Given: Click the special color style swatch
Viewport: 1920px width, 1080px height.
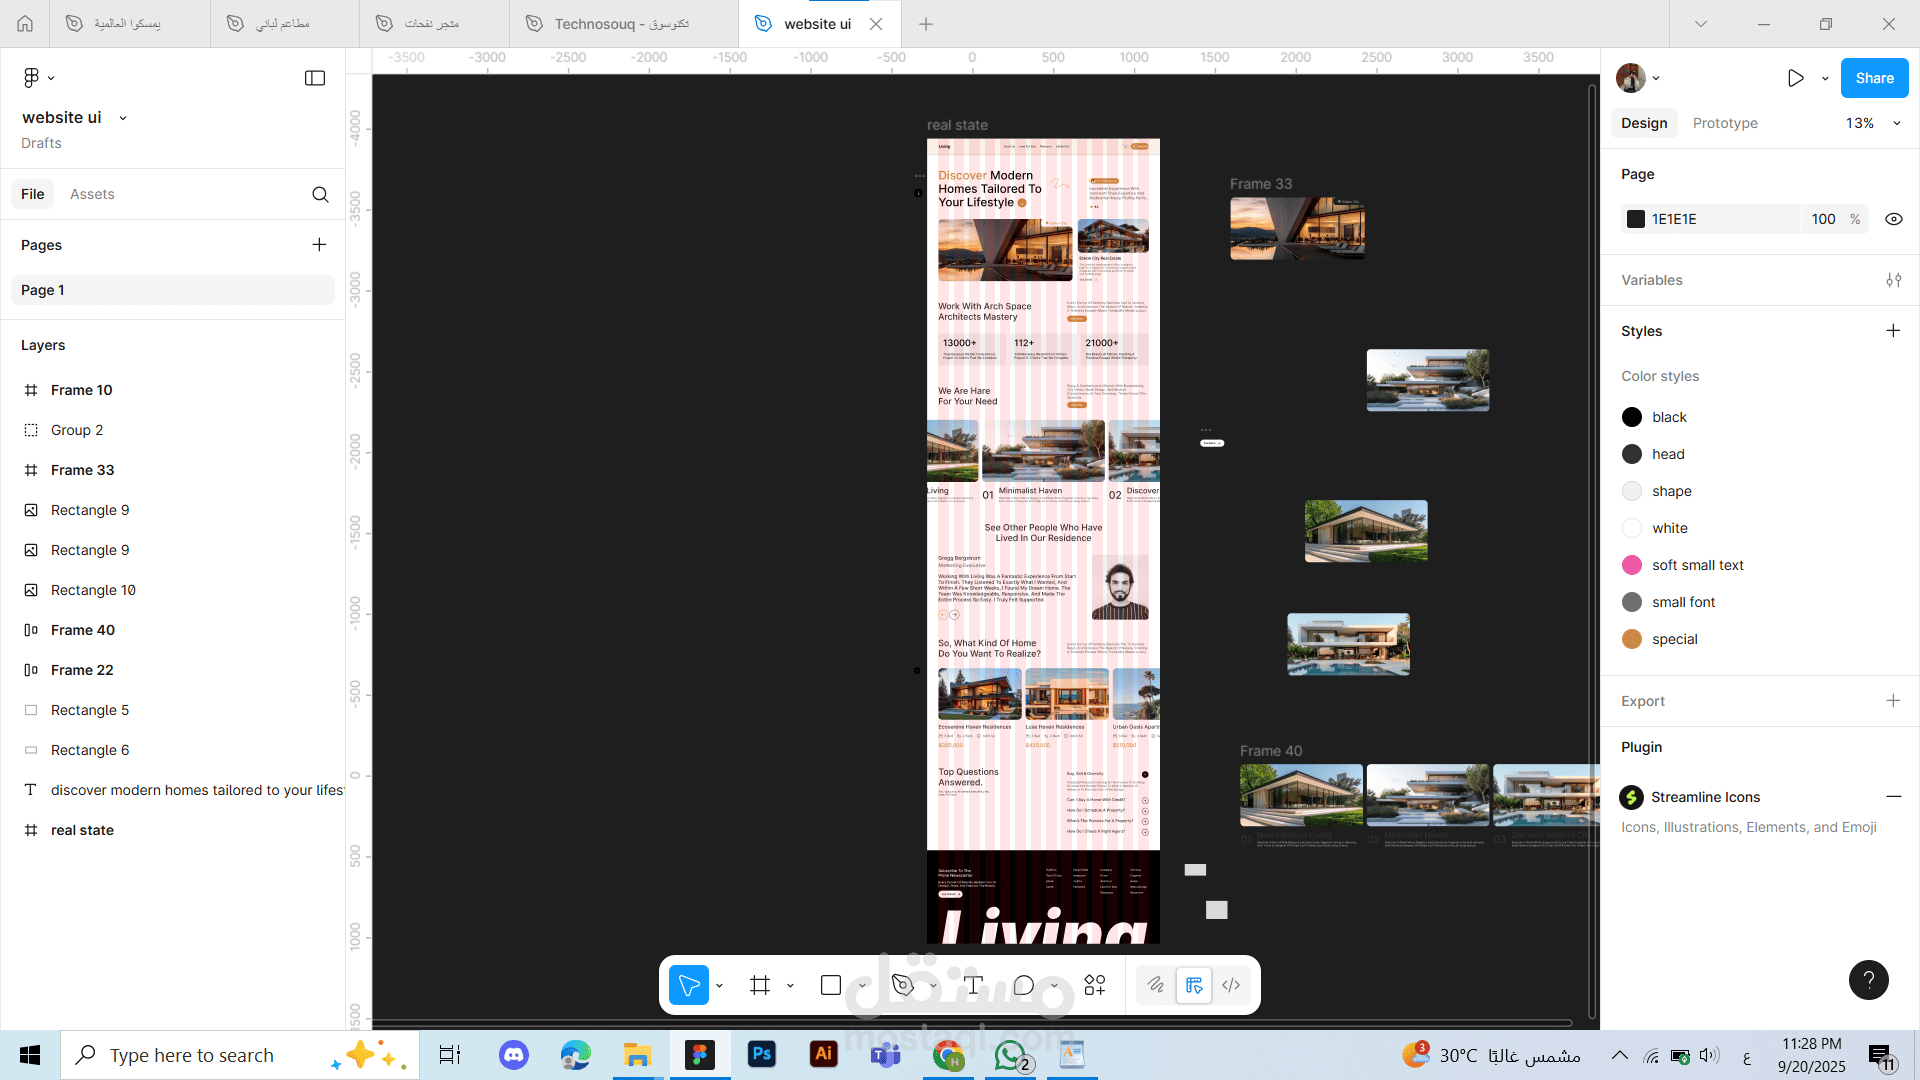Looking at the screenshot, I should [1632, 639].
